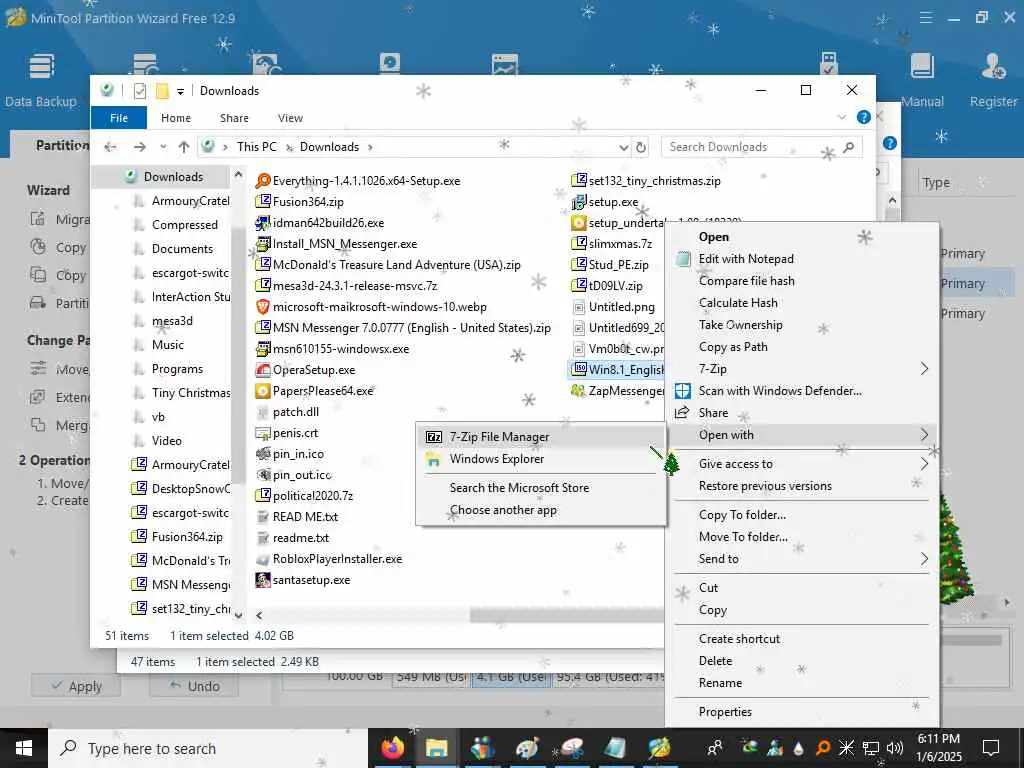
Task: Open the address bar history dropdown
Action: coord(624,148)
